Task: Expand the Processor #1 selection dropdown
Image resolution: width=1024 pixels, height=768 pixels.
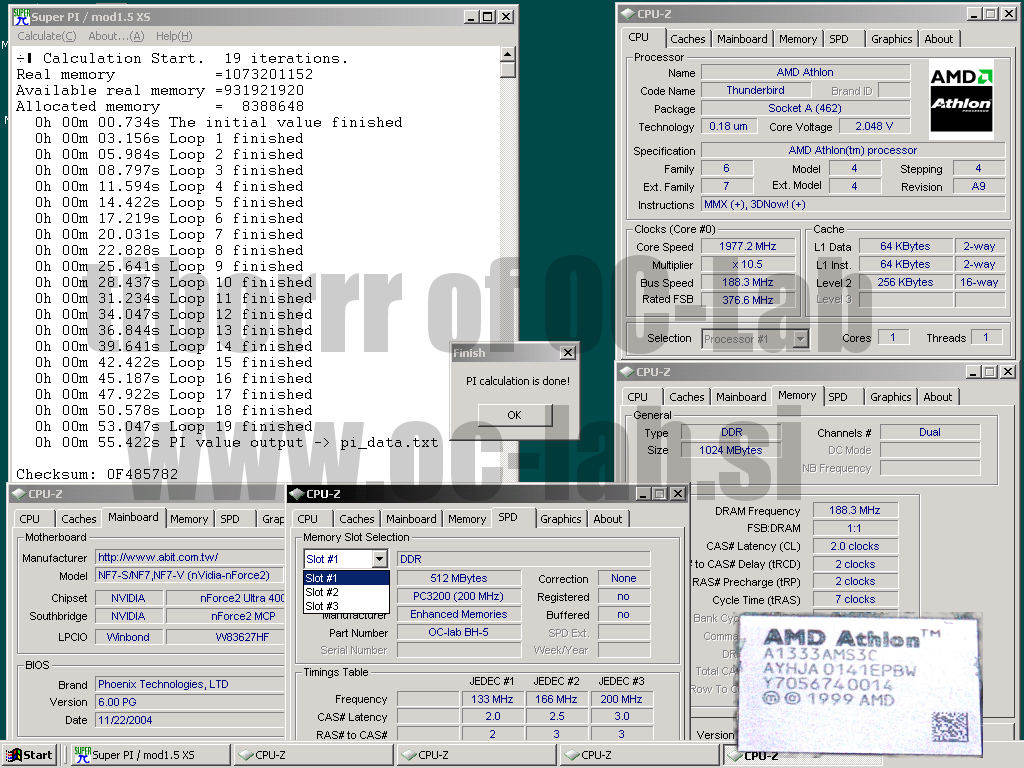Action: (x=801, y=339)
